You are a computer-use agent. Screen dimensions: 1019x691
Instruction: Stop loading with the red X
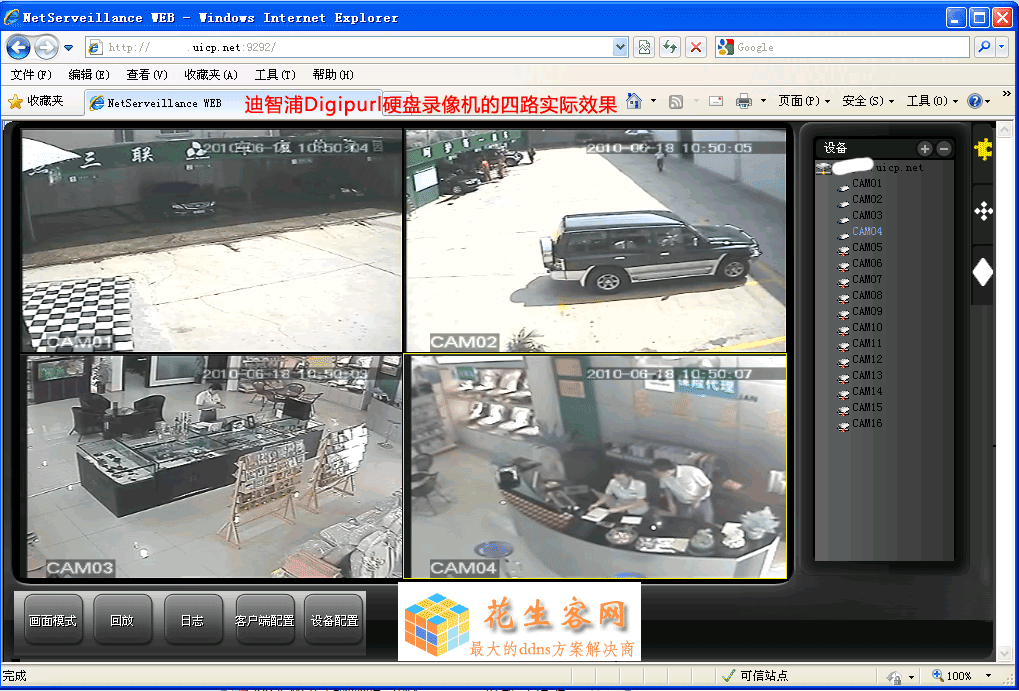click(x=696, y=47)
